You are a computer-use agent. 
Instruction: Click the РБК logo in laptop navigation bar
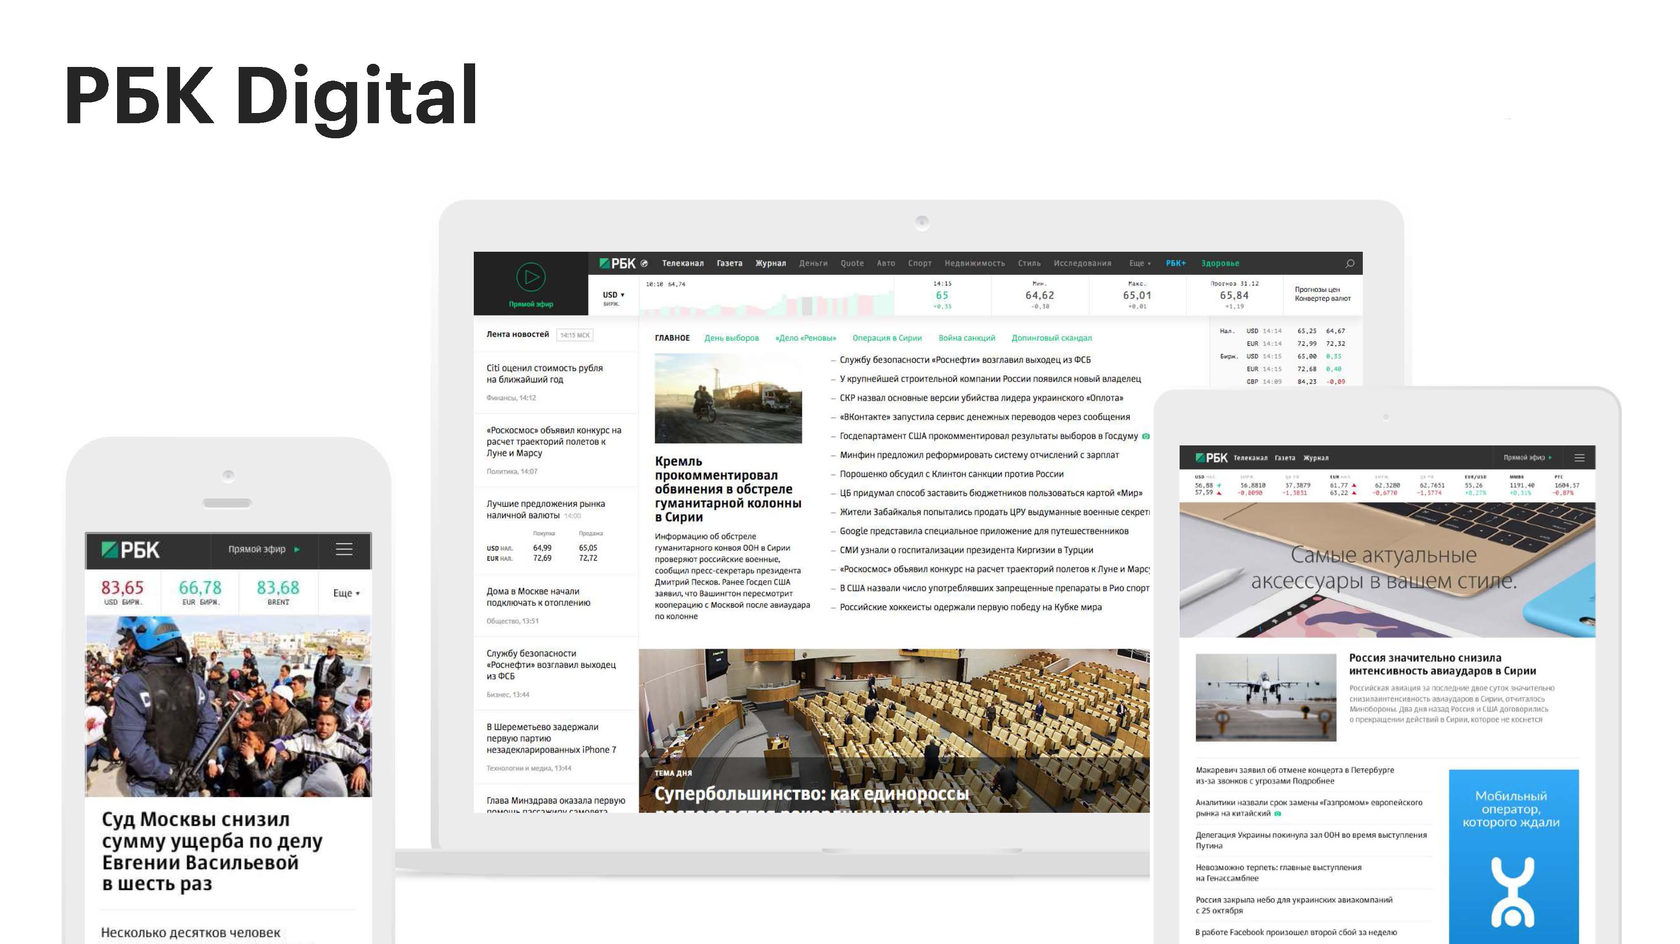click(618, 263)
